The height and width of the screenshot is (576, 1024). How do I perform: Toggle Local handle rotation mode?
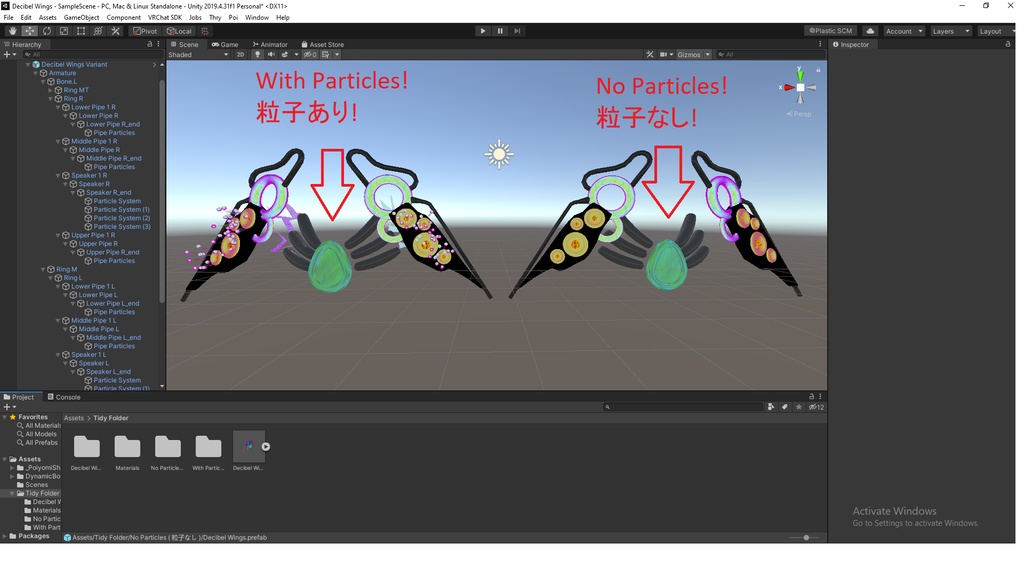[x=179, y=31]
